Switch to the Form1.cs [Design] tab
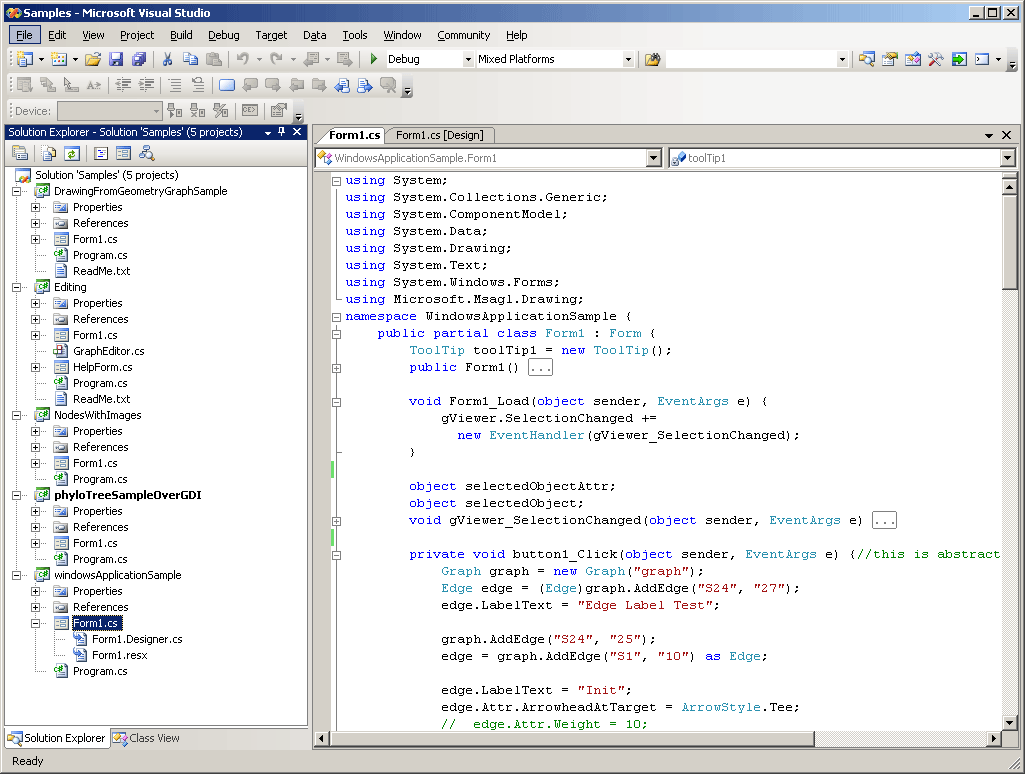This screenshot has height=774, width=1025. coord(439,135)
